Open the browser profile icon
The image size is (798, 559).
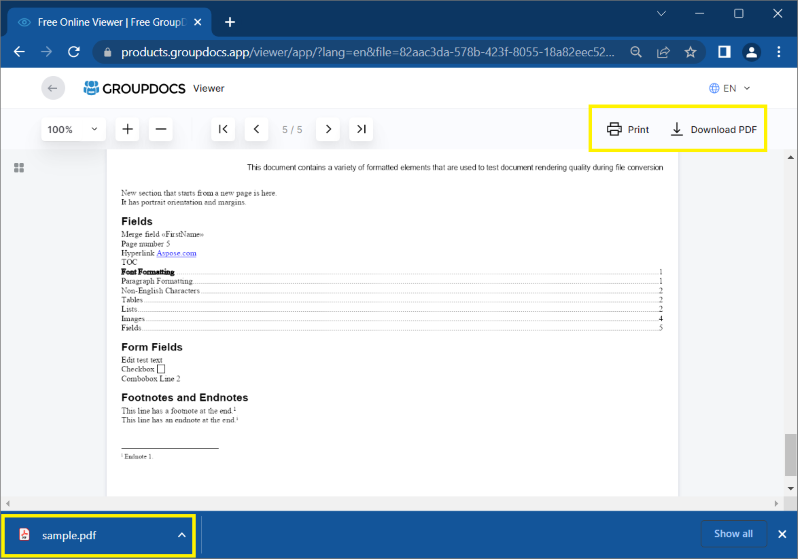(752, 52)
